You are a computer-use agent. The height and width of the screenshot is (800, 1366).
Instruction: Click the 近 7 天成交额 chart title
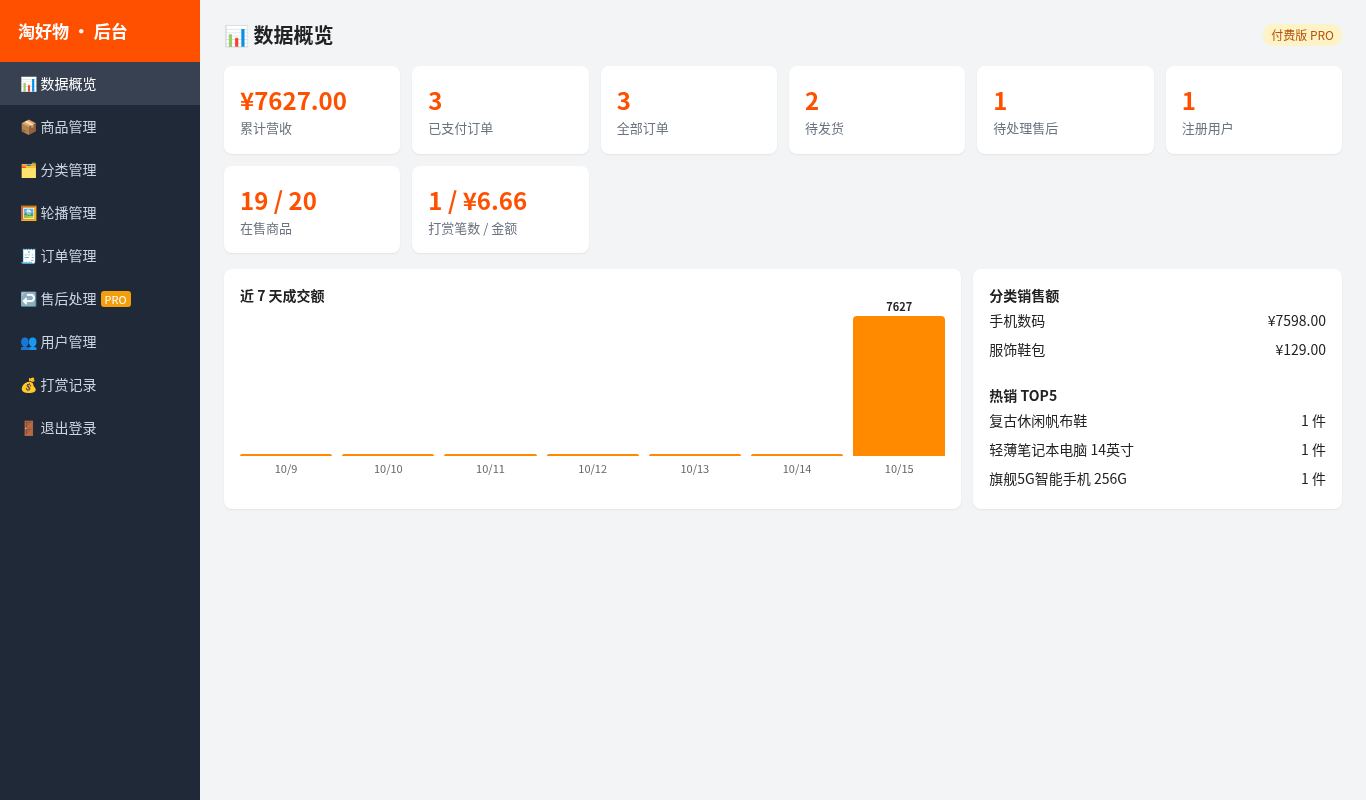pyautogui.click(x=282, y=296)
